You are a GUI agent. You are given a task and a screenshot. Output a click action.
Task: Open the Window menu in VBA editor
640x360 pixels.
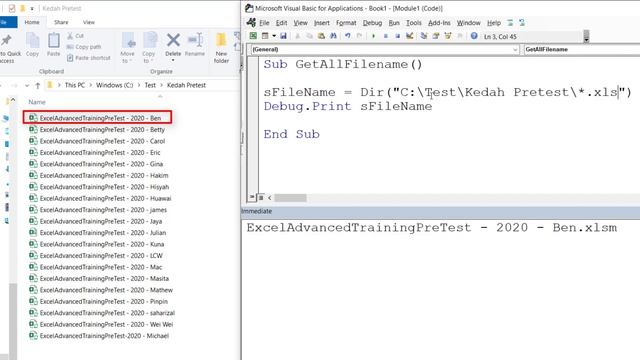click(x=469, y=23)
